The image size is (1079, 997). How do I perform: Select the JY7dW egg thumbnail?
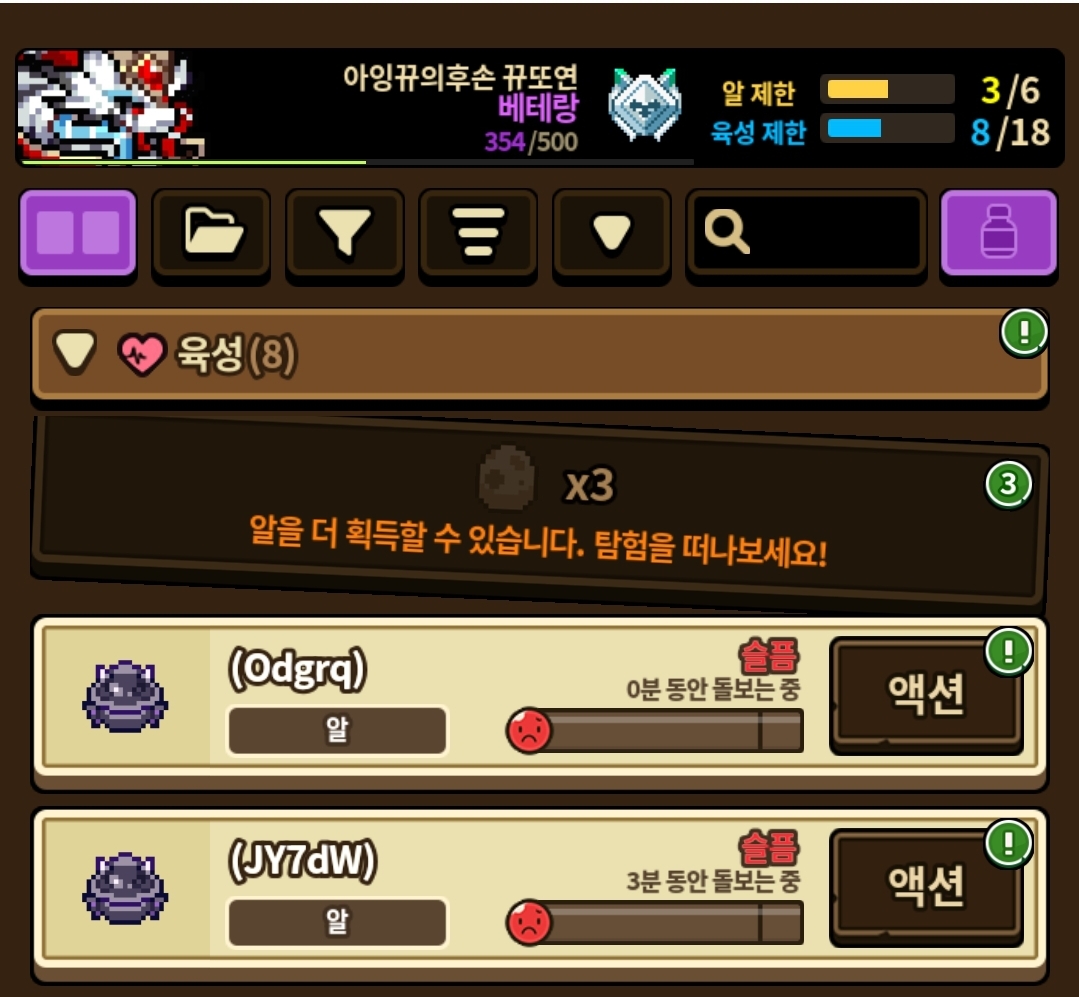[125, 888]
